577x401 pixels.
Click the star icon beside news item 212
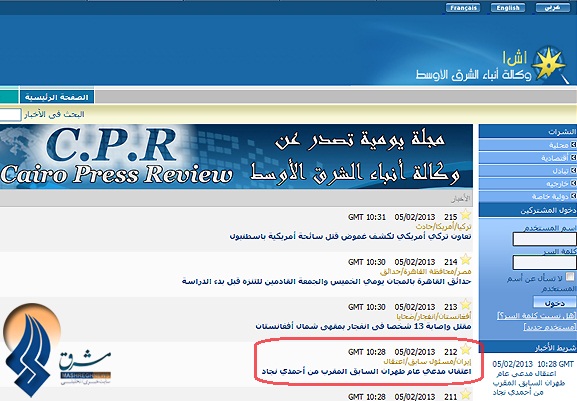click(466, 349)
